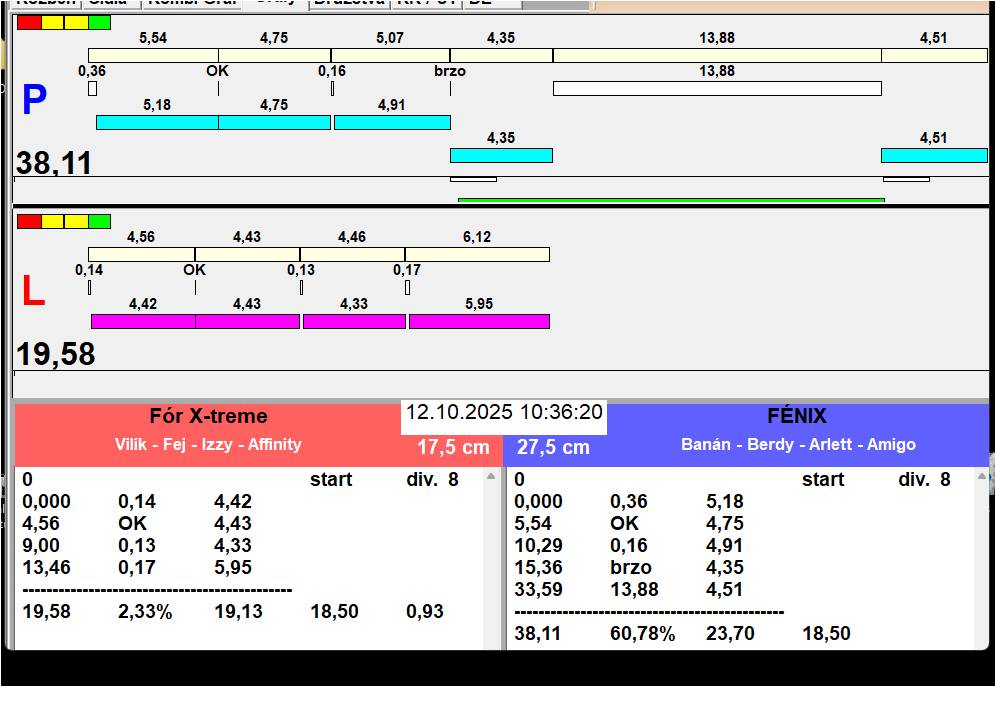
Task: Click the red L lane letter
Action: [x=33, y=292]
